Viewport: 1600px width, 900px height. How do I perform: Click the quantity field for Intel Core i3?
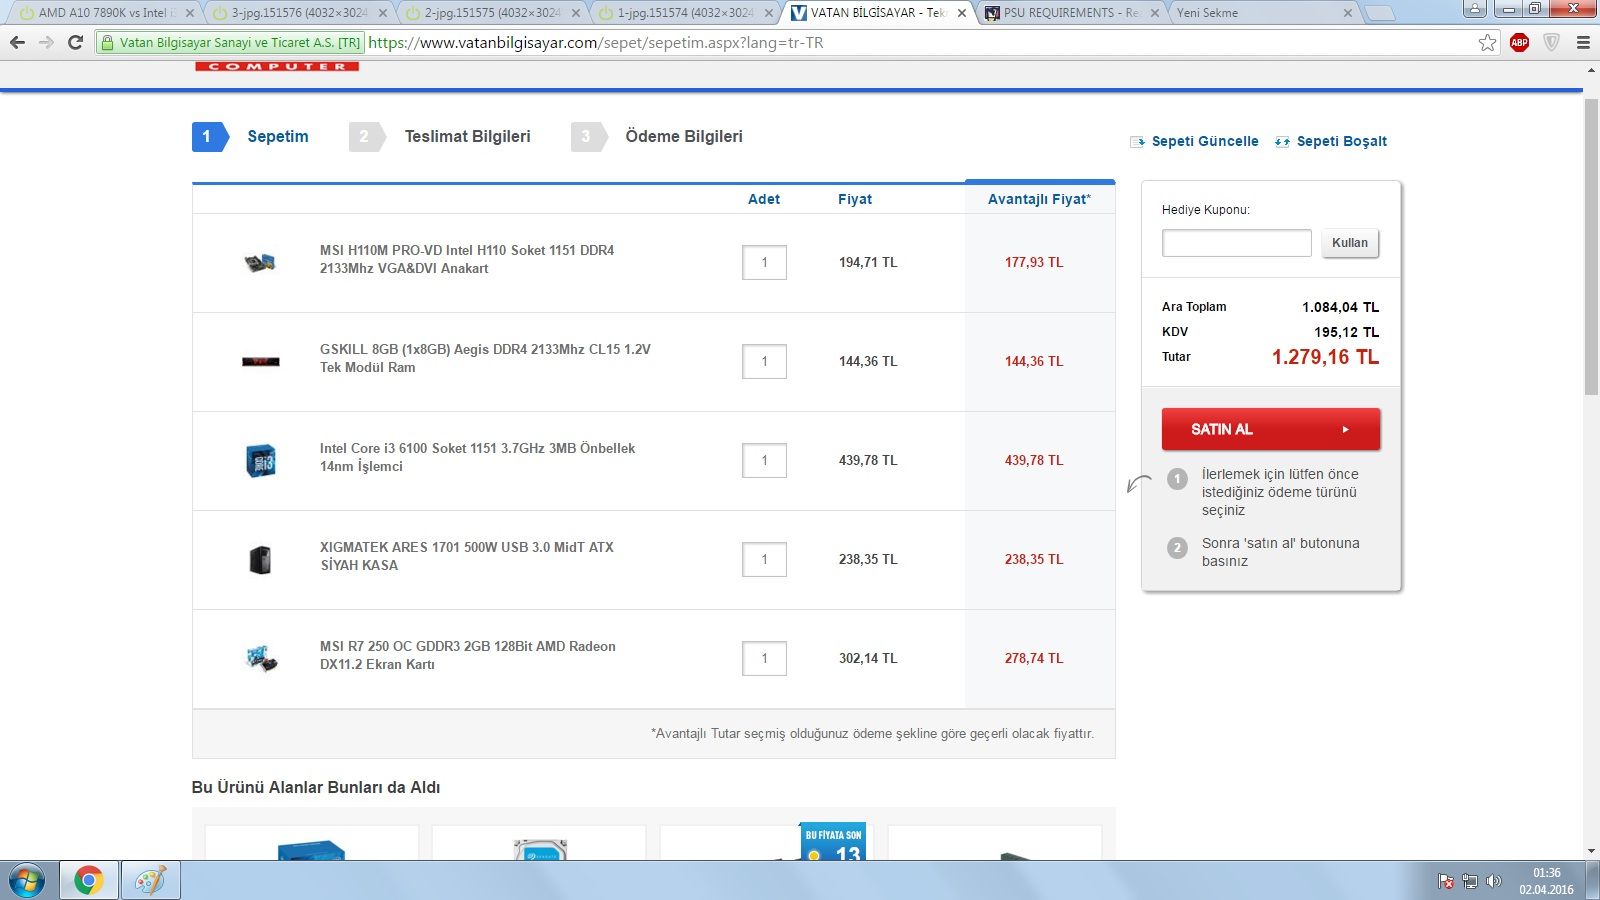click(x=764, y=460)
